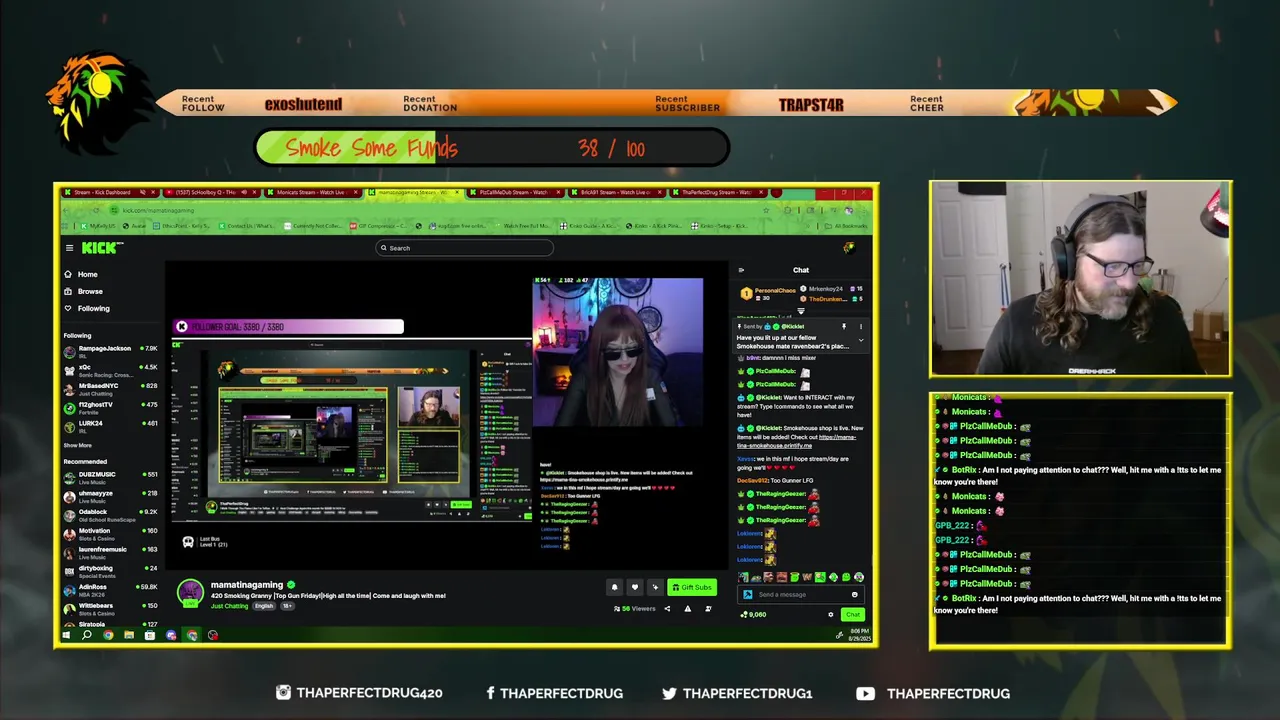This screenshot has width=1280, height=720.
Task: Open chat settings gear icon
Action: coord(830,615)
